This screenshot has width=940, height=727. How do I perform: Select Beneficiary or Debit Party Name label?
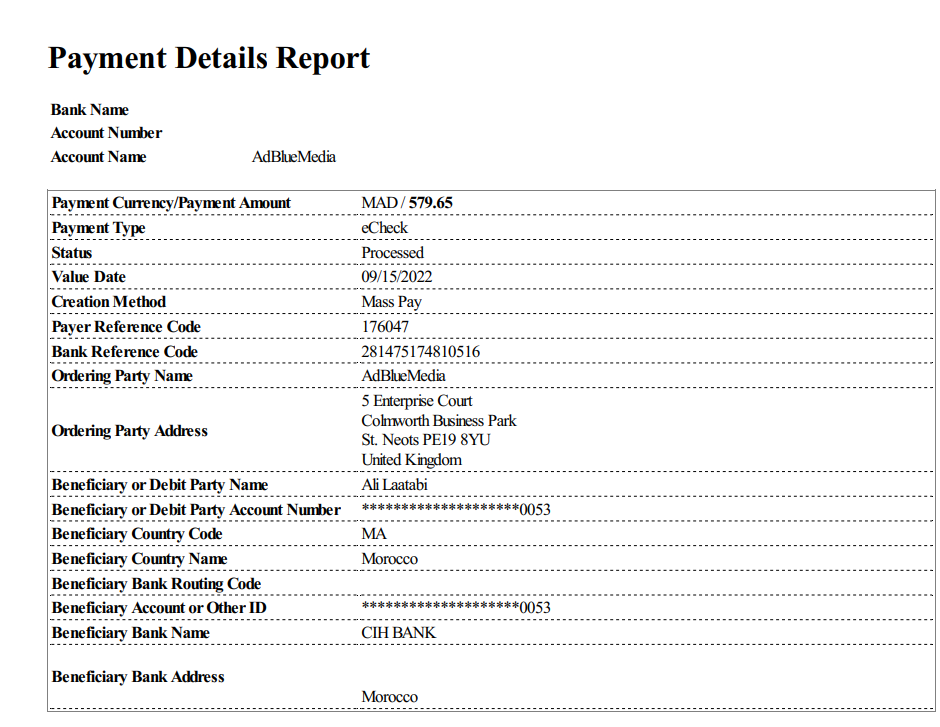[x=159, y=485]
